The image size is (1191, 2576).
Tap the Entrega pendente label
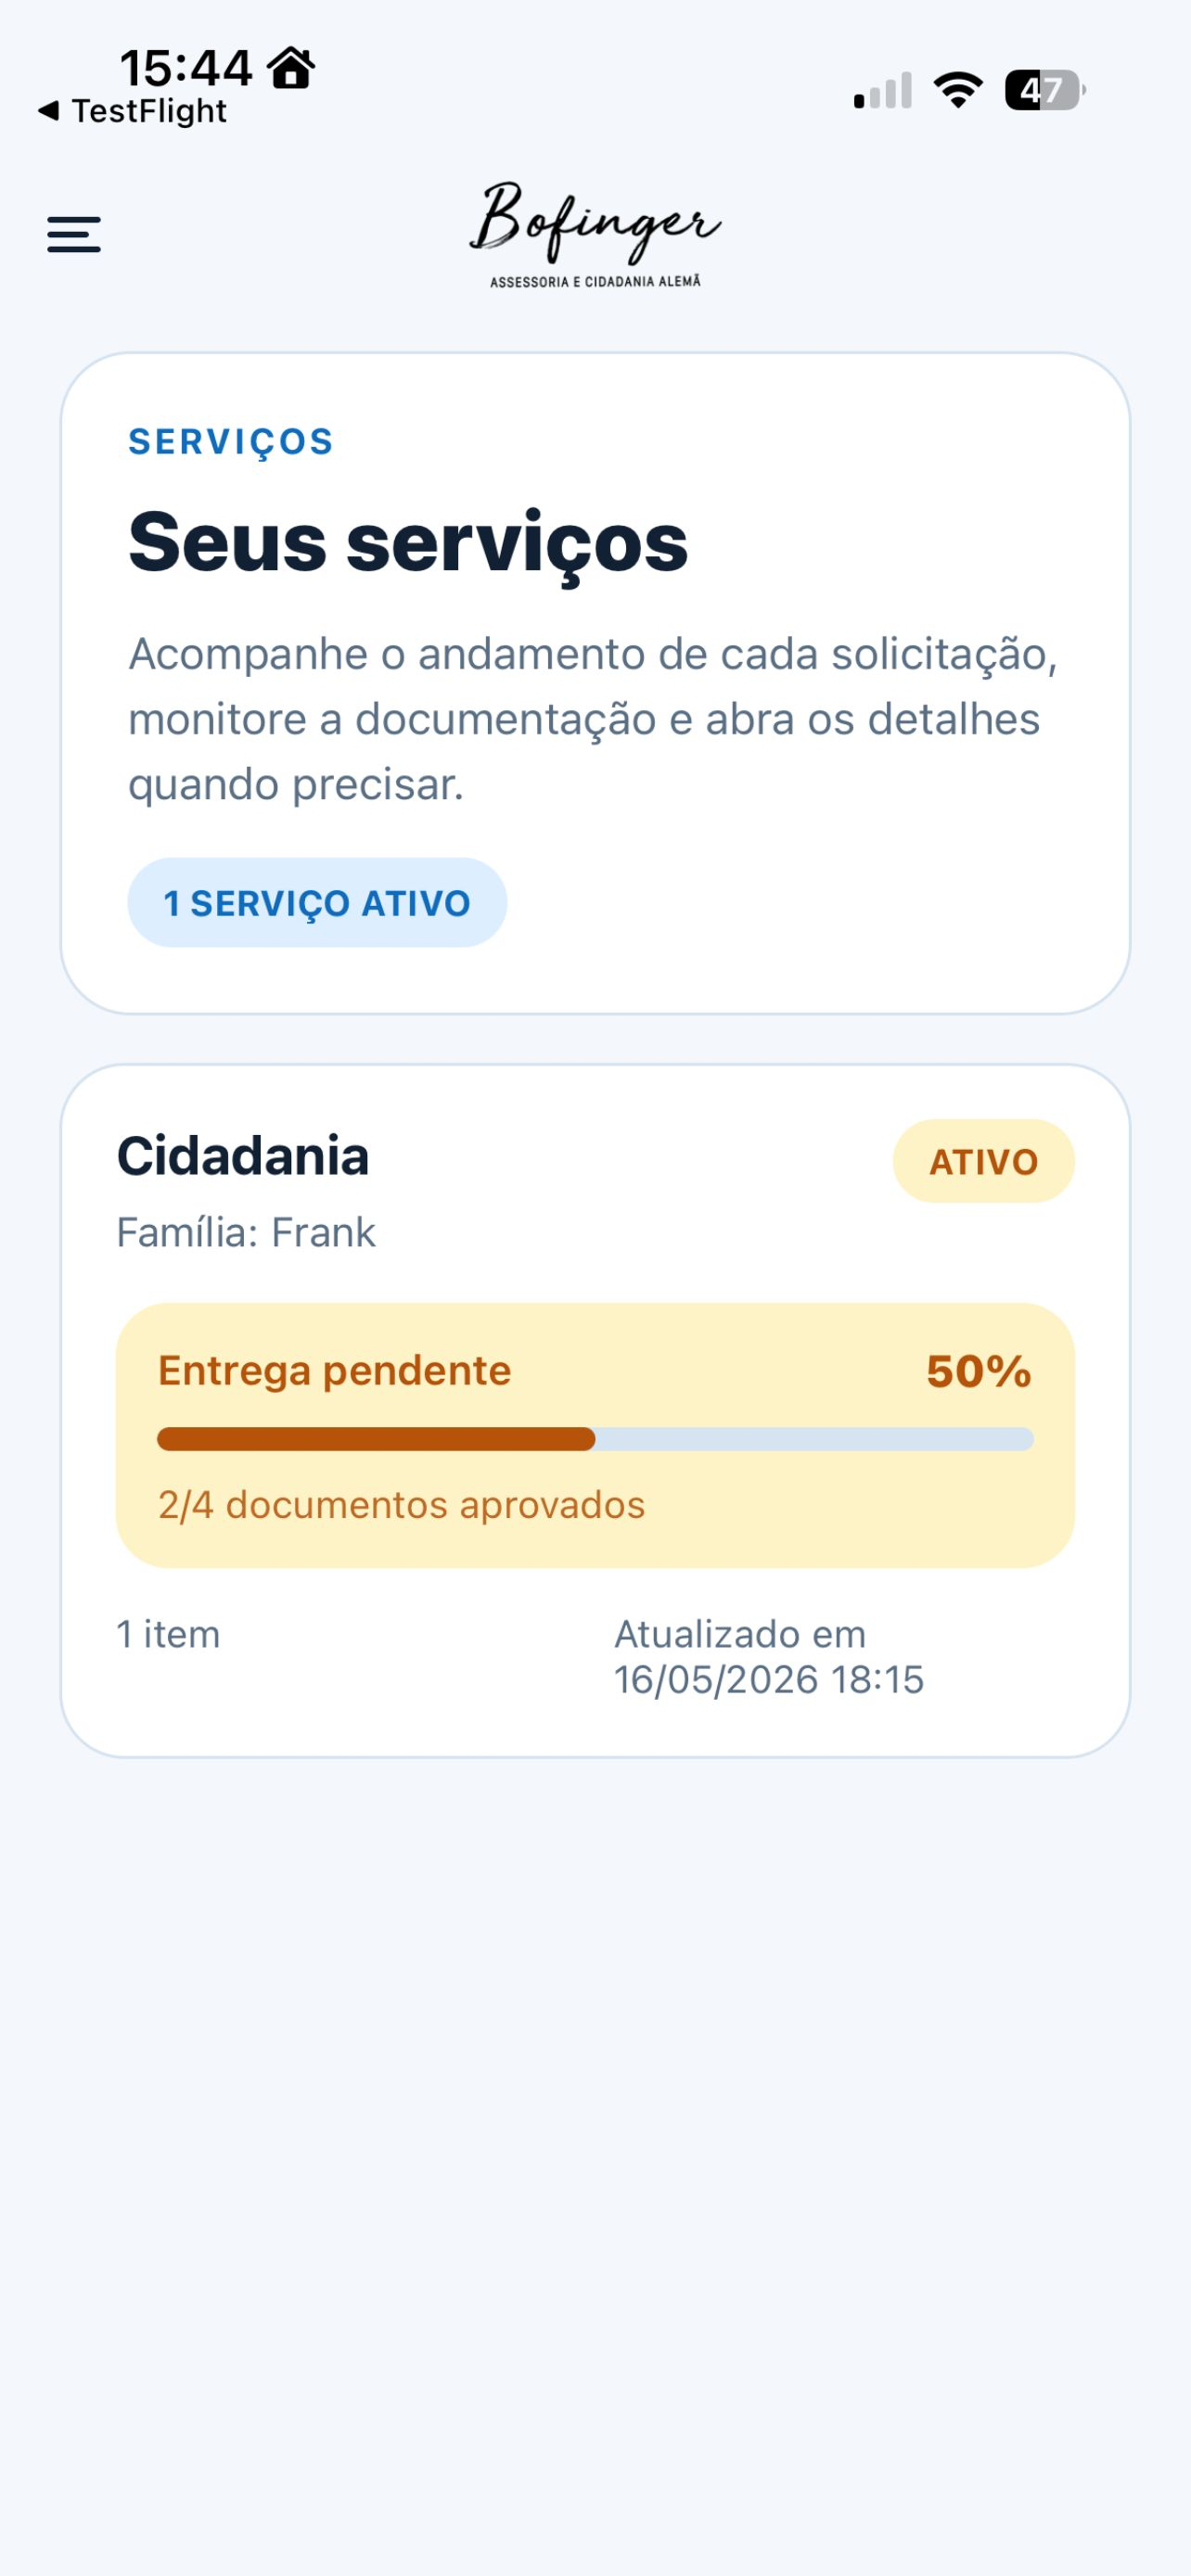pos(334,1371)
